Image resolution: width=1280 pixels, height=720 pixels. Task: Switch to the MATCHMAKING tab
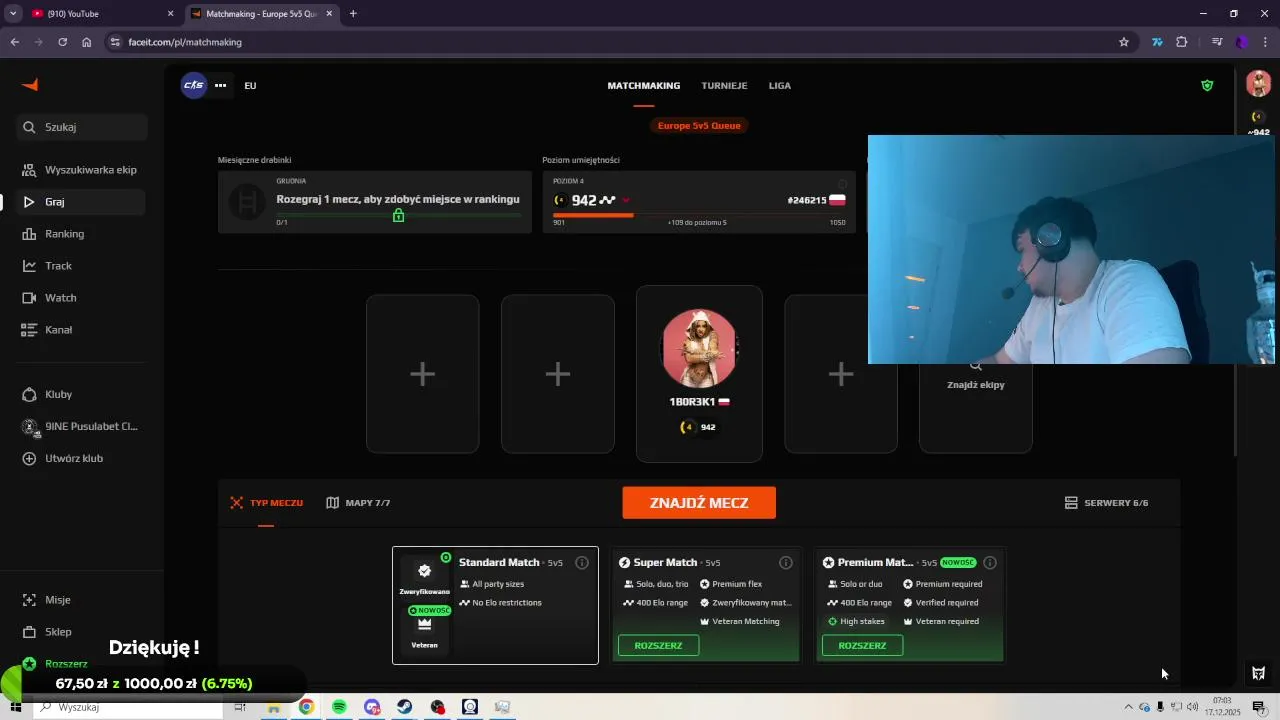644,86
